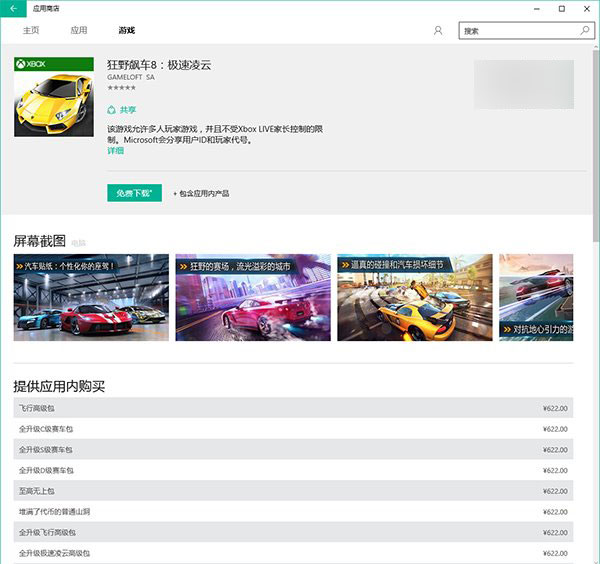Select the 全升级S级赛车包 purchase row
This screenshot has width=600, height=564.
(293, 450)
